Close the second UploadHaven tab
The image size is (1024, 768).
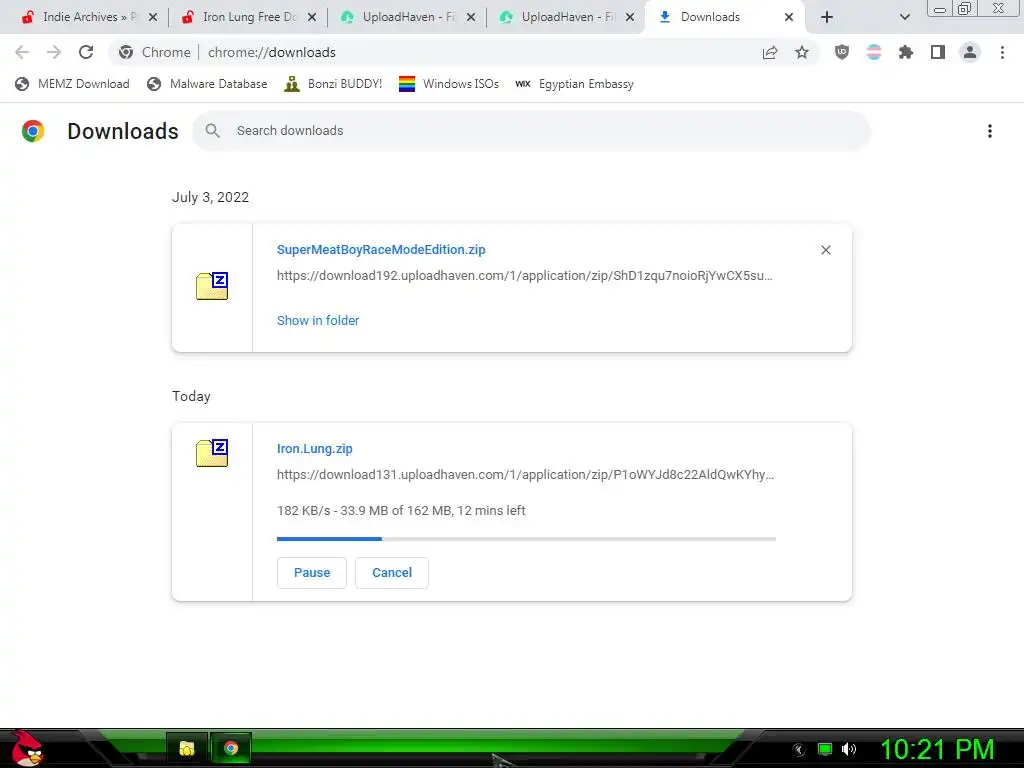tap(630, 17)
